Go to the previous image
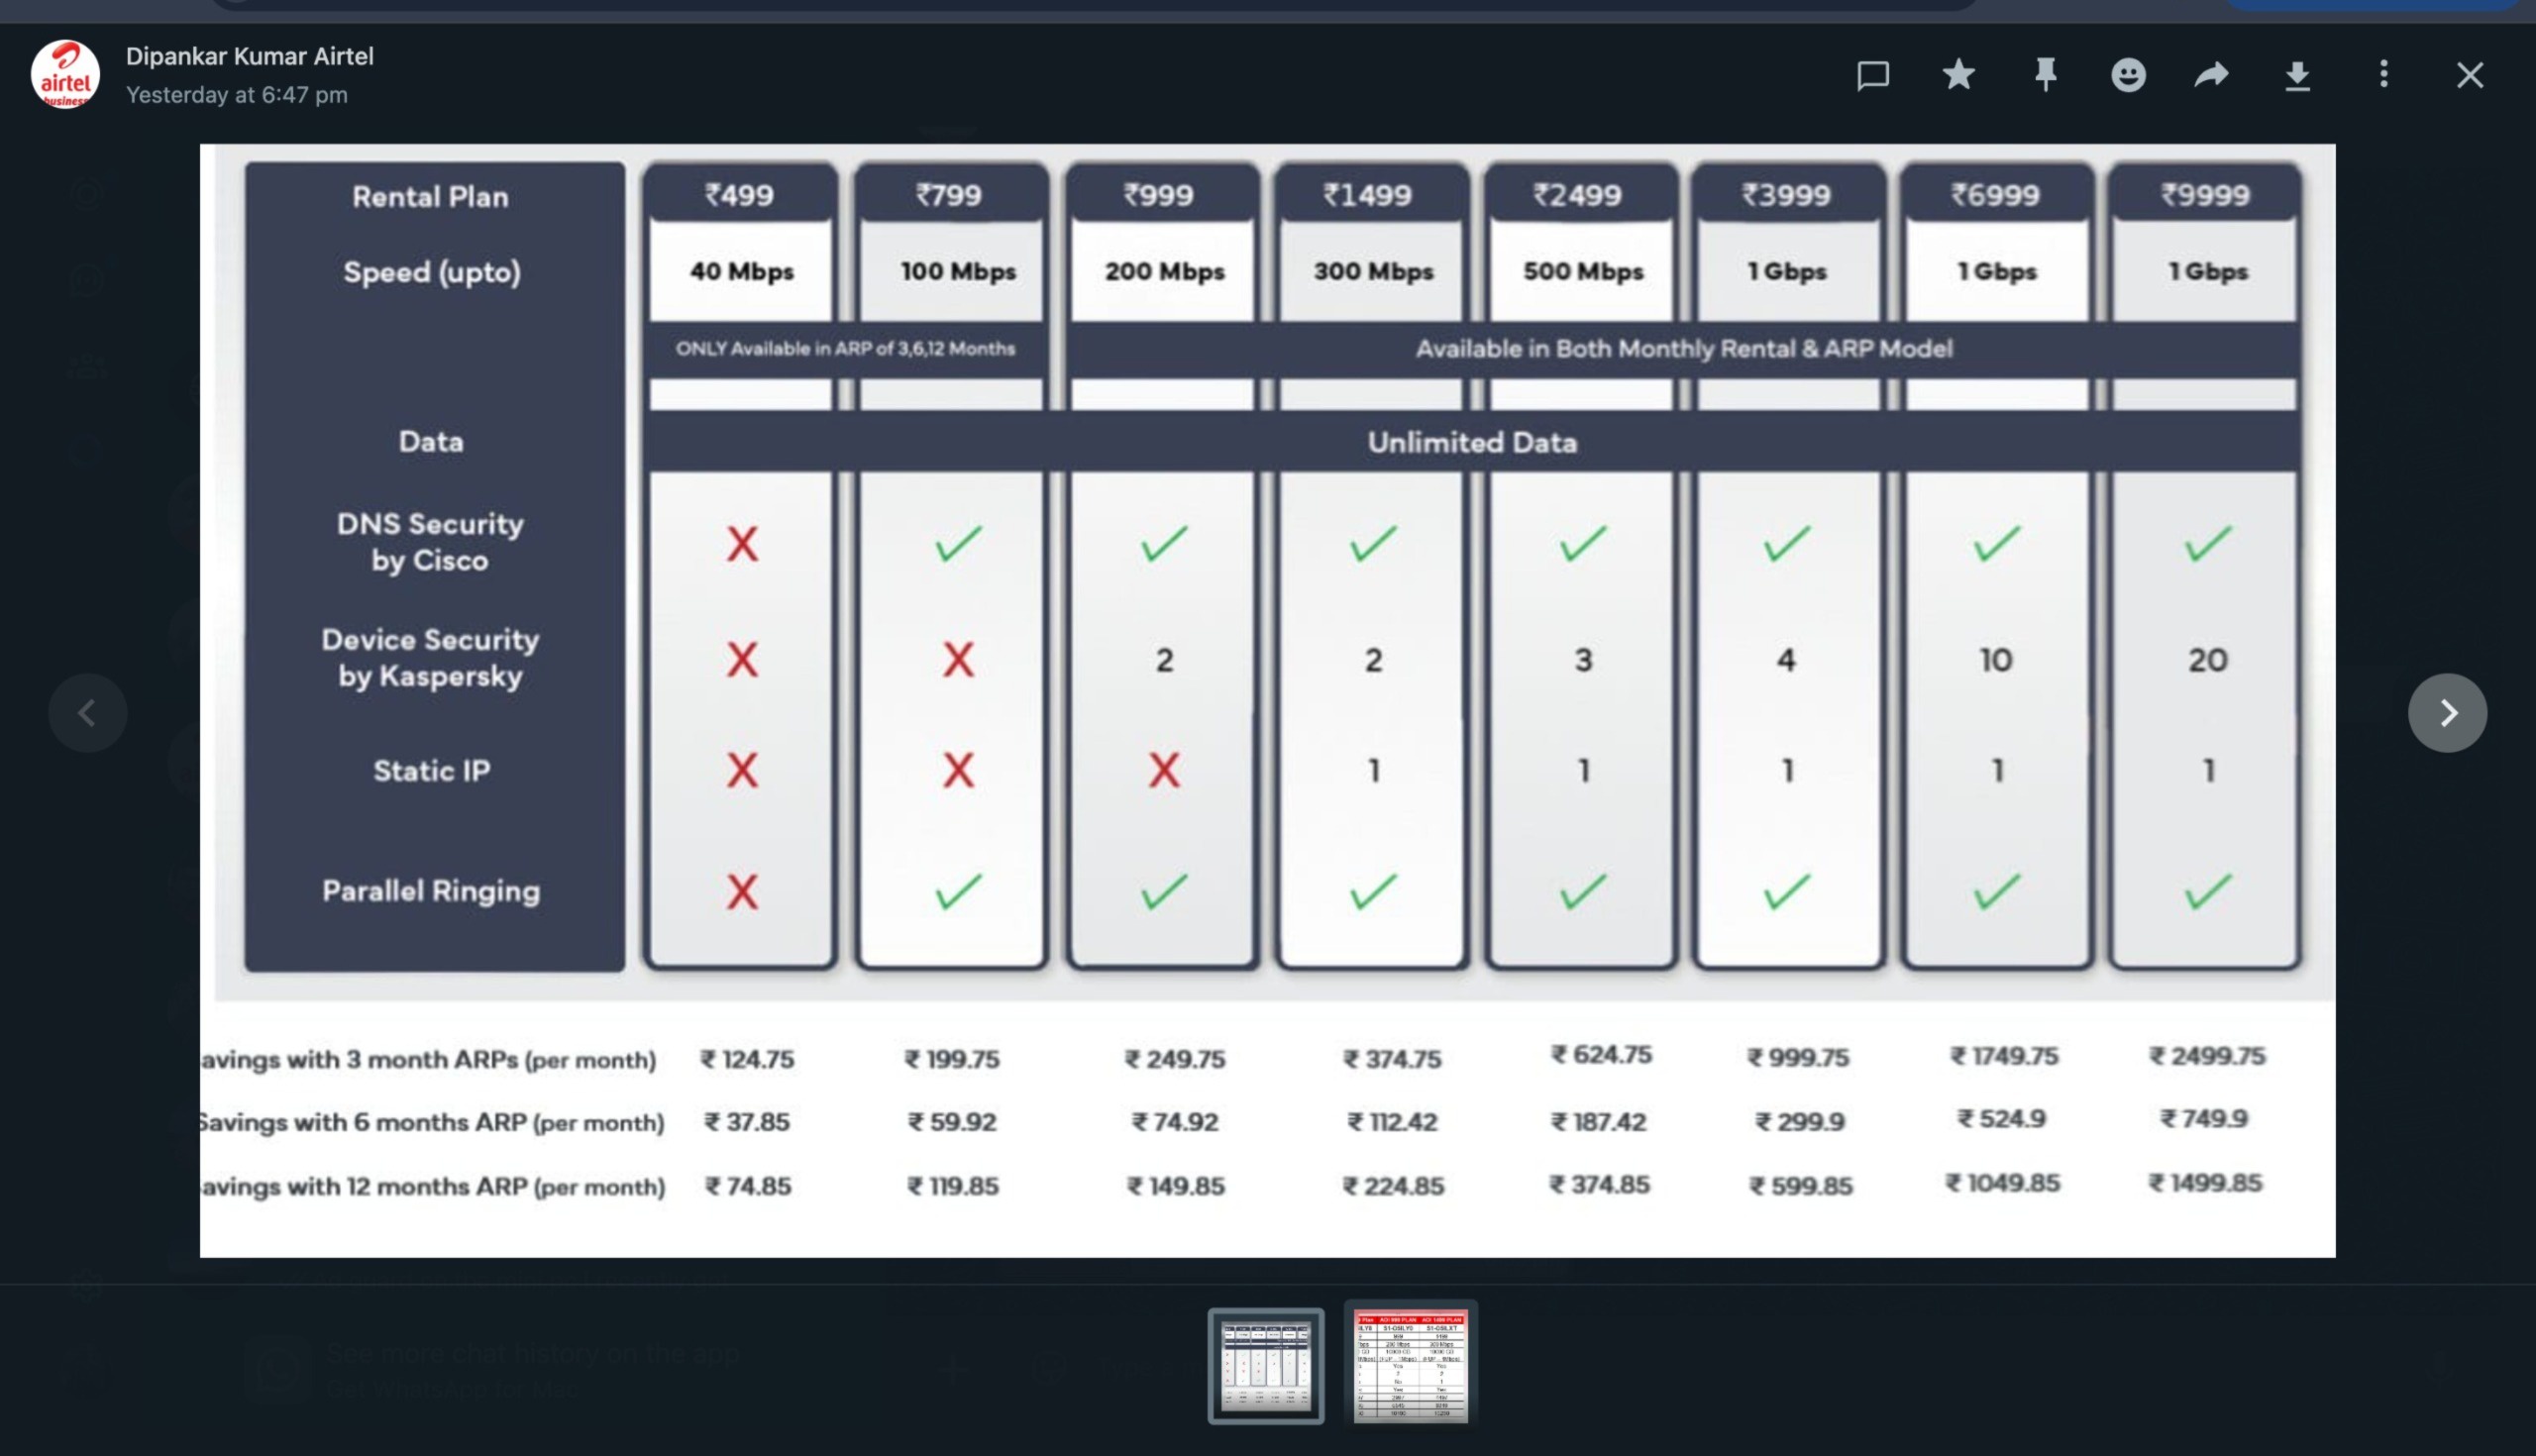This screenshot has width=2536, height=1456. click(x=88, y=713)
